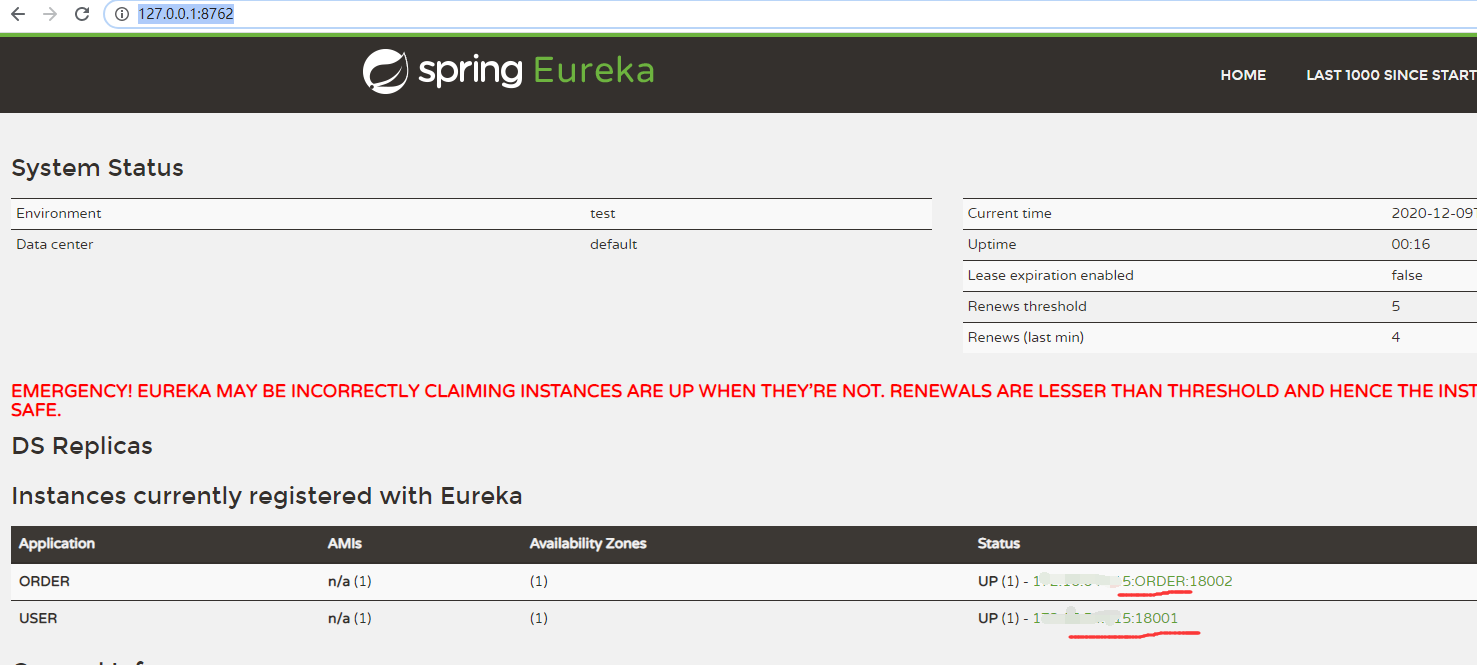Click the 'default' data center value
Image resolution: width=1477 pixels, height=665 pixels.
coord(613,244)
